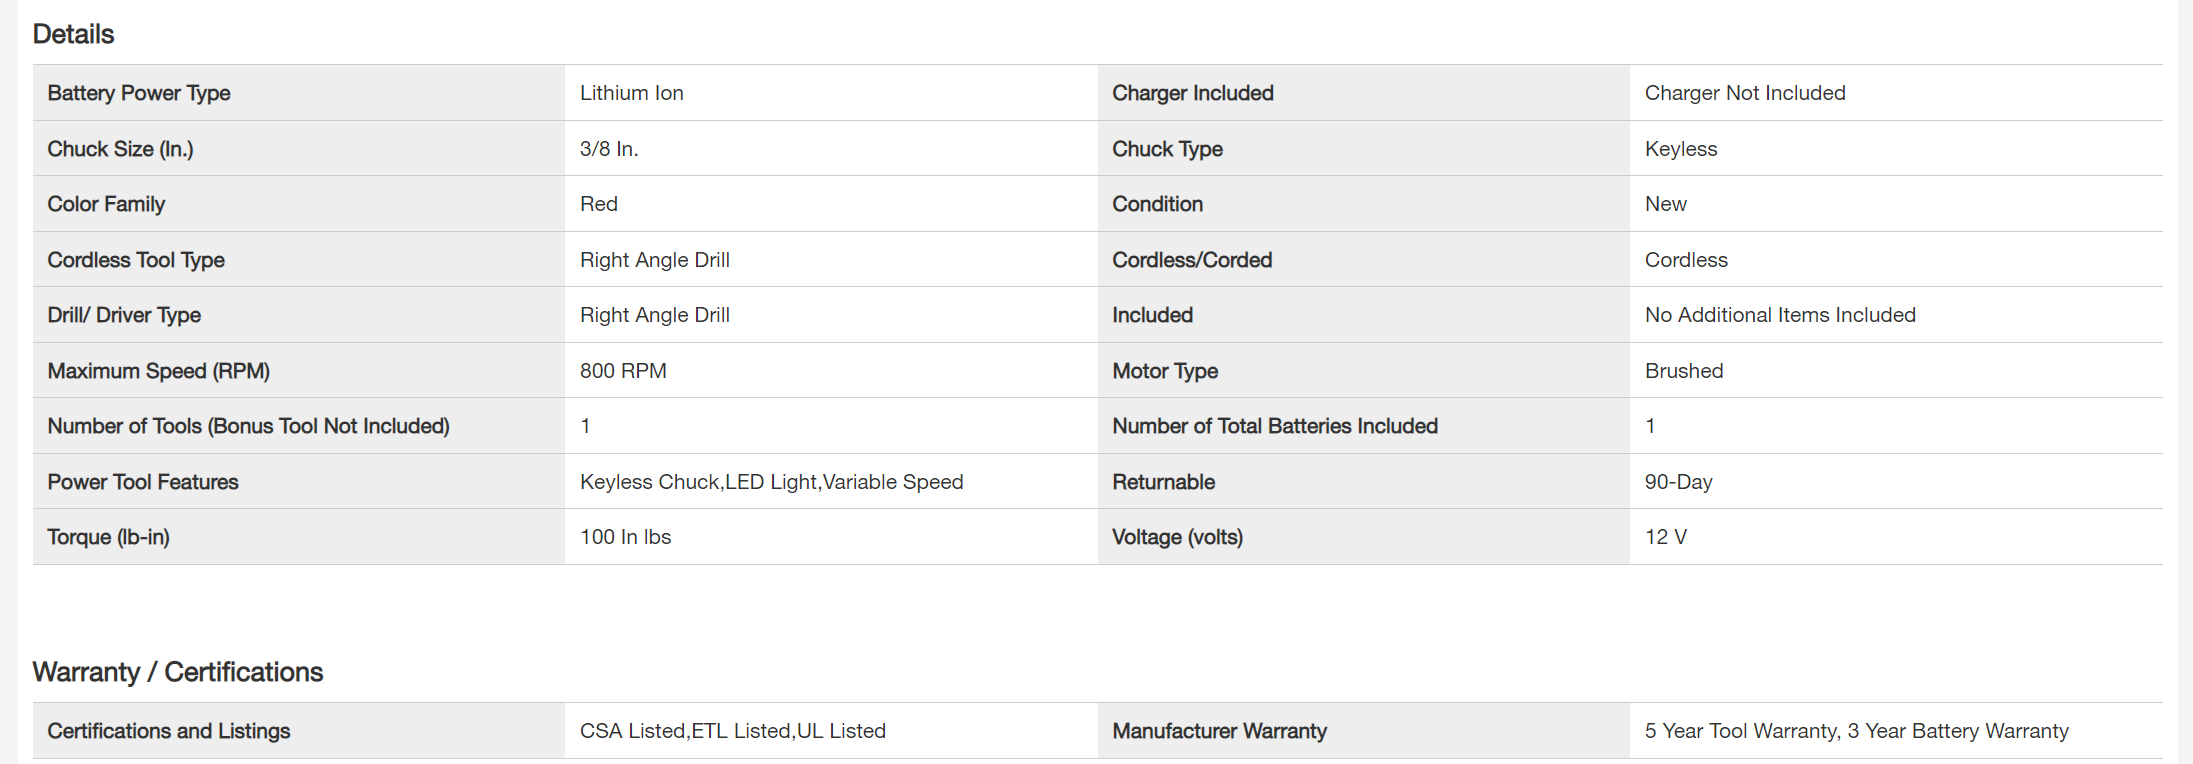This screenshot has width=2193, height=764.
Task: Click the Battery Power Type label
Action: point(139,93)
